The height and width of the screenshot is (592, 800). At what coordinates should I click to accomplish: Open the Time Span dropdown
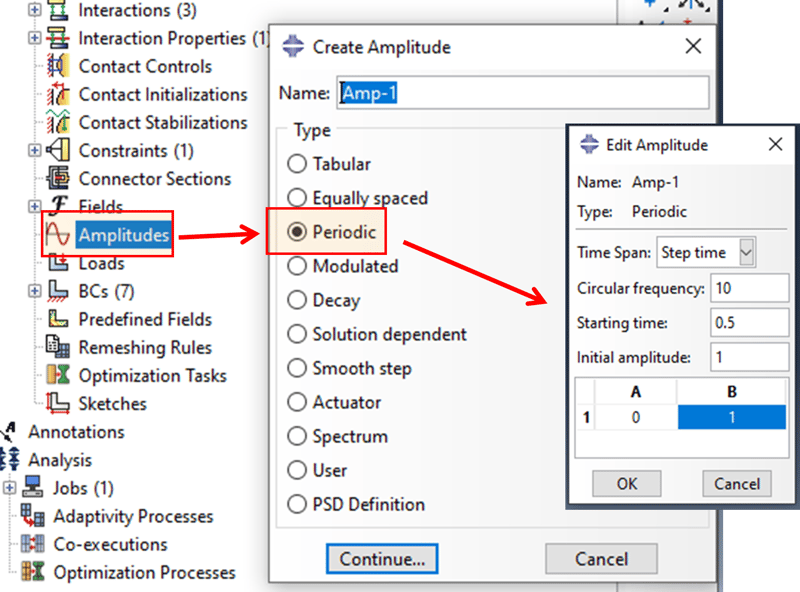(x=746, y=252)
